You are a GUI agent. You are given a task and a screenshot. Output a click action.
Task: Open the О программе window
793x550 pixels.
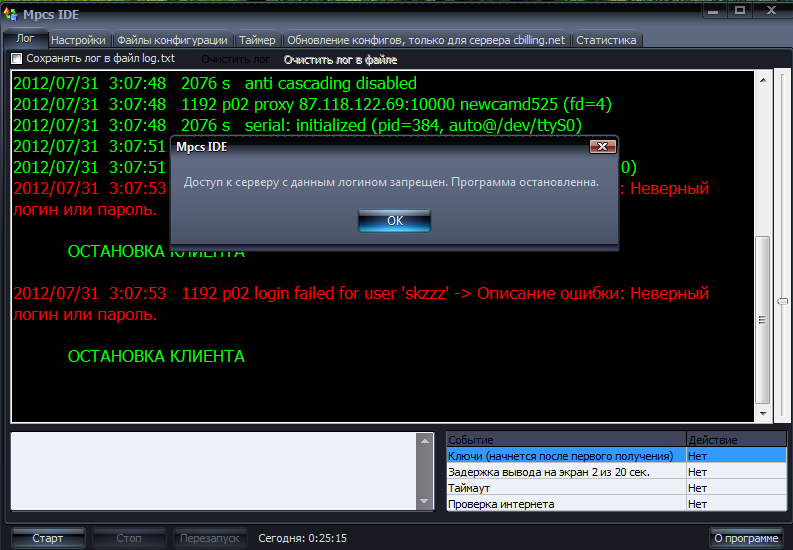click(745, 538)
